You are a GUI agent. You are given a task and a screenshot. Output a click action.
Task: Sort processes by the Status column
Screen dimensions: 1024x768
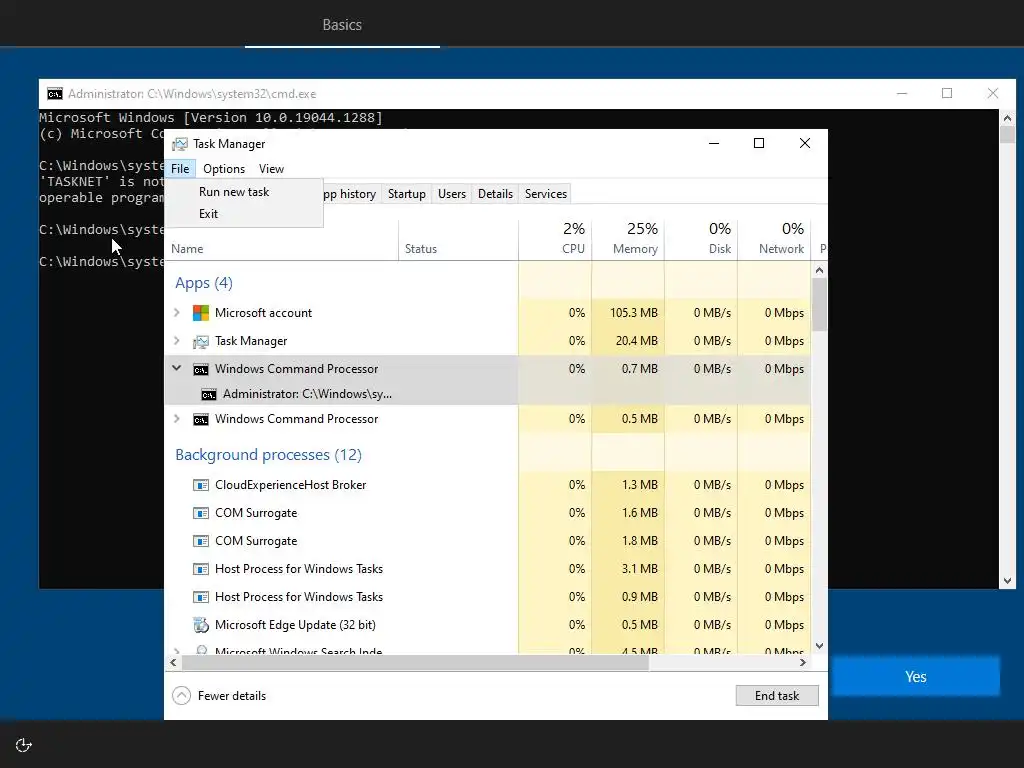tap(458, 240)
